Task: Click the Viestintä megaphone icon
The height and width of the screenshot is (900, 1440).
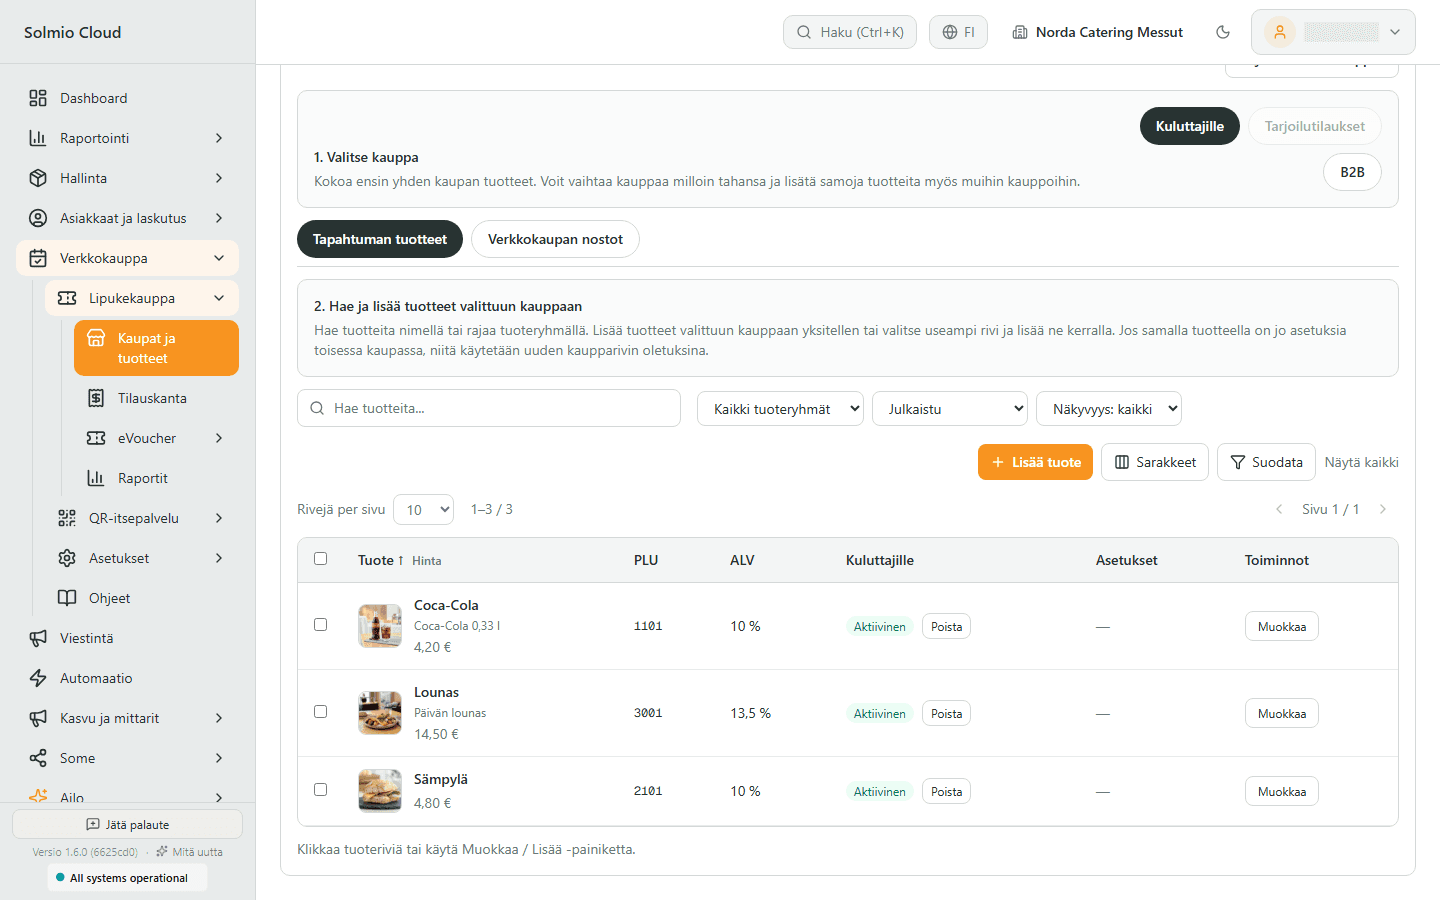Action: (x=38, y=638)
